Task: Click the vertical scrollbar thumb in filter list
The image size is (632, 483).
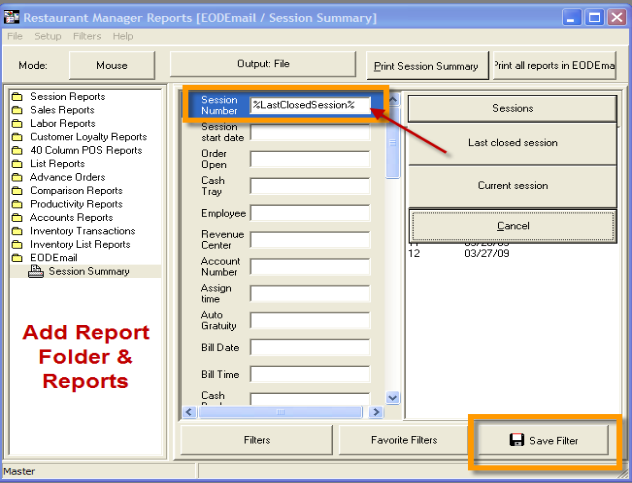Action: click(393, 142)
